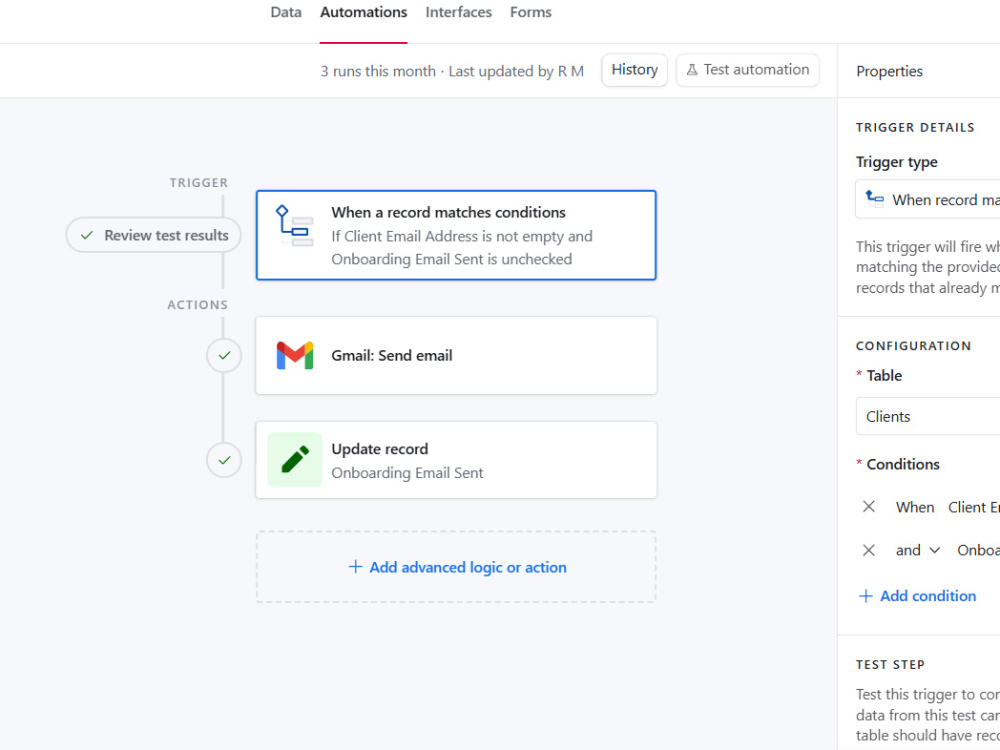Click the 'Conditions' field label
This screenshot has width=1000, height=750.
click(x=902, y=464)
